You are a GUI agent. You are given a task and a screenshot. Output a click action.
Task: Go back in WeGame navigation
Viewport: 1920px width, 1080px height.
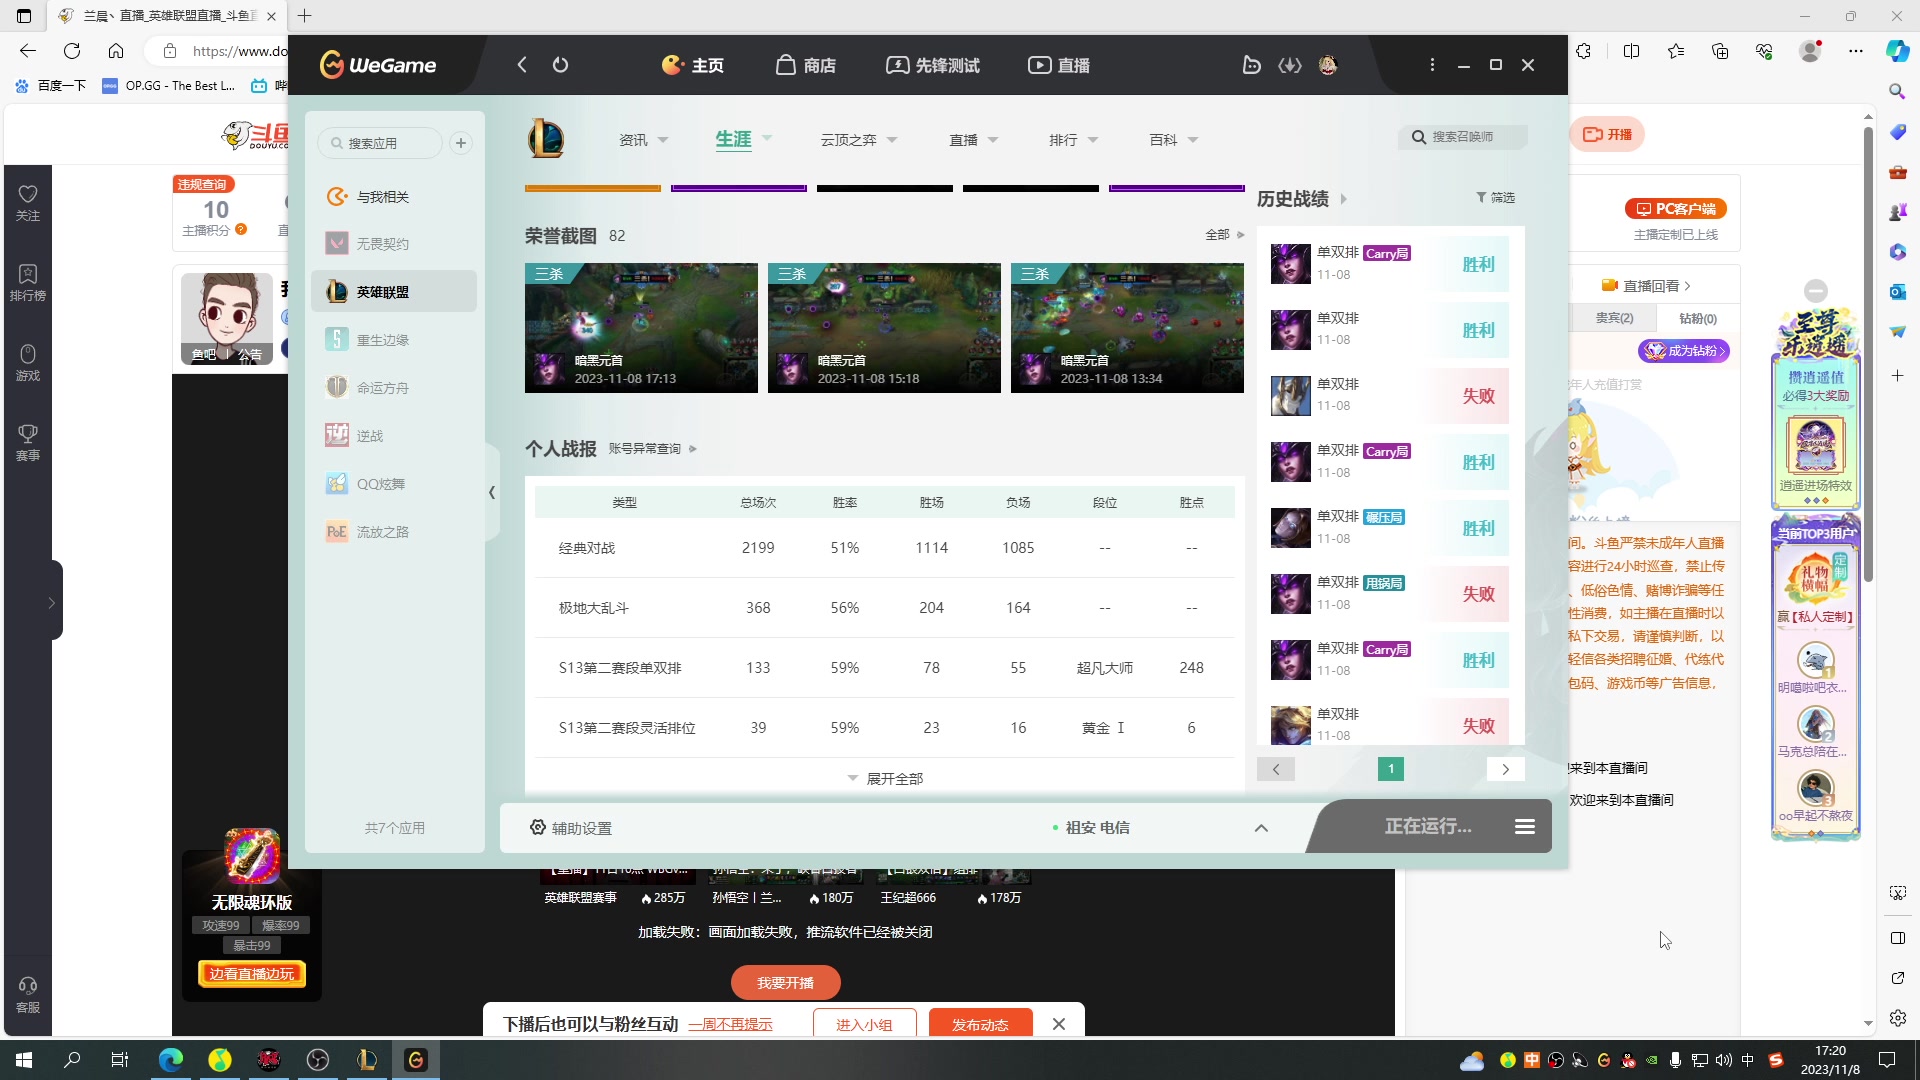(x=522, y=65)
